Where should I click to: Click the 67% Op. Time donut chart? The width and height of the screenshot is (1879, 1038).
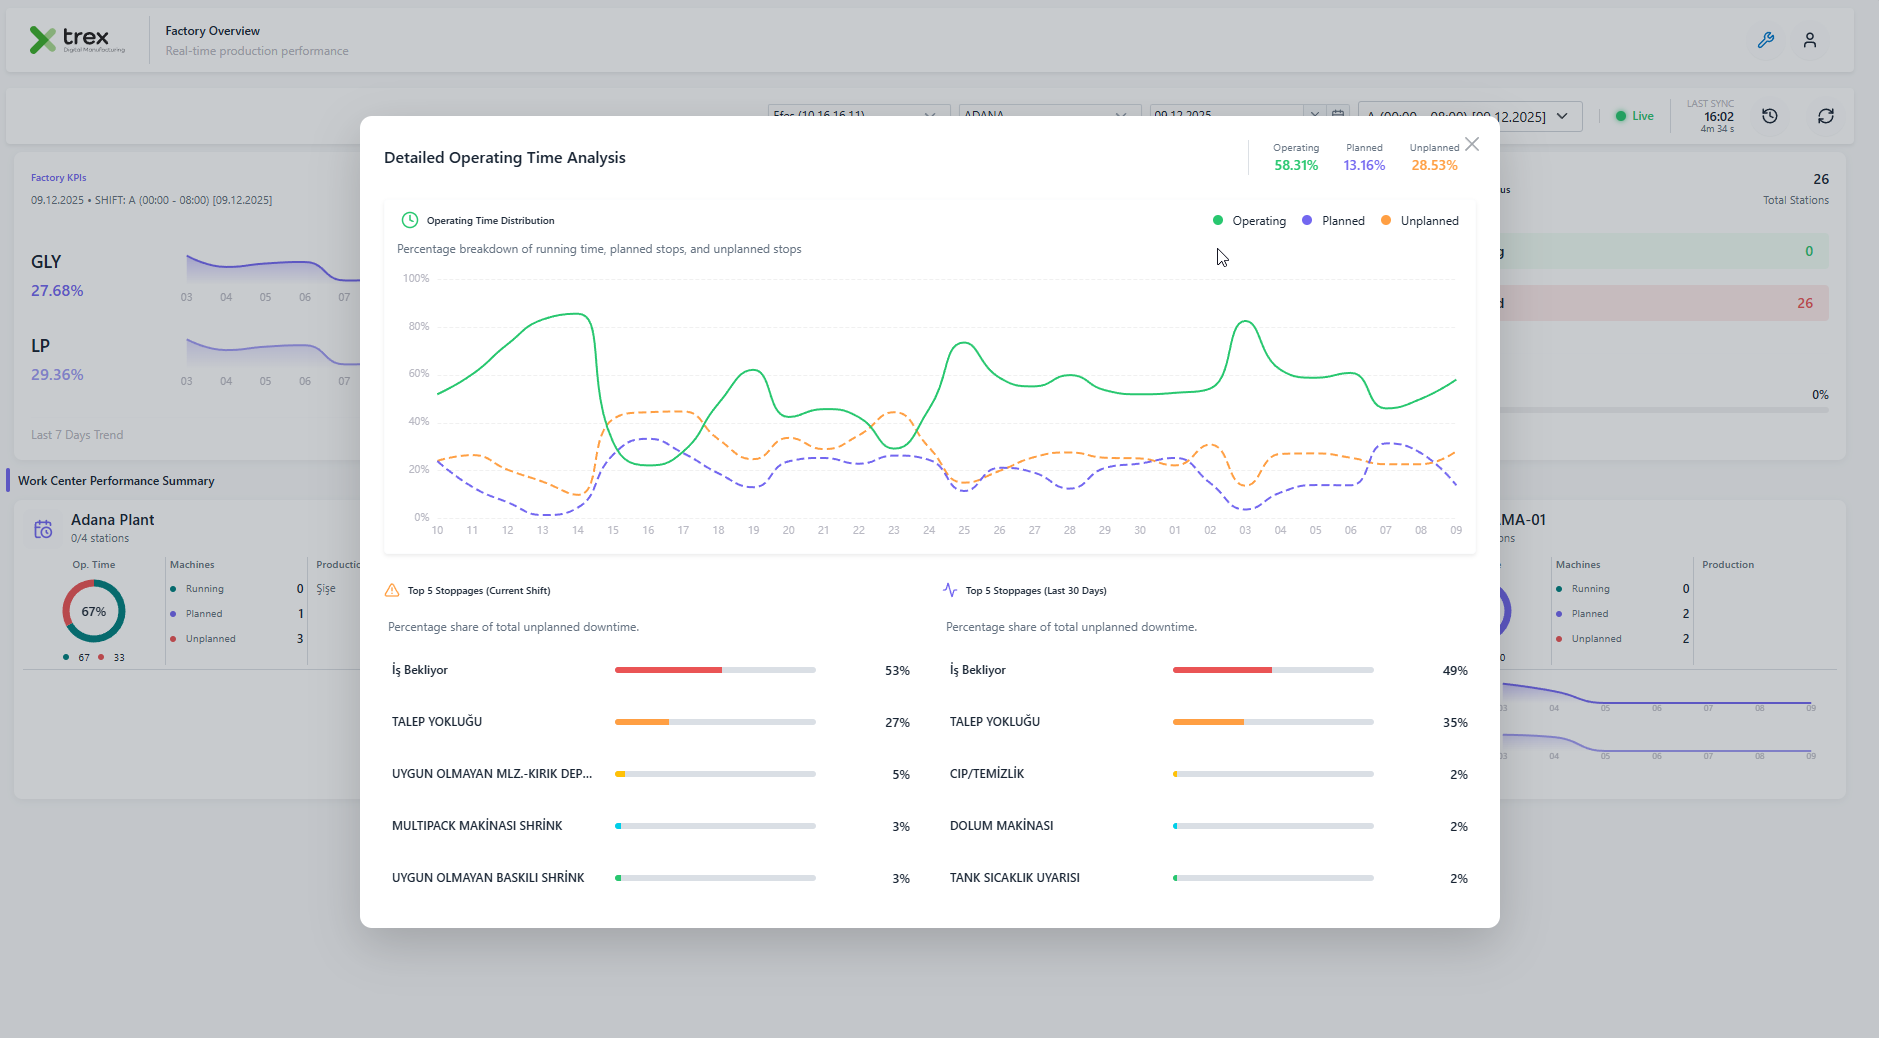coord(94,611)
